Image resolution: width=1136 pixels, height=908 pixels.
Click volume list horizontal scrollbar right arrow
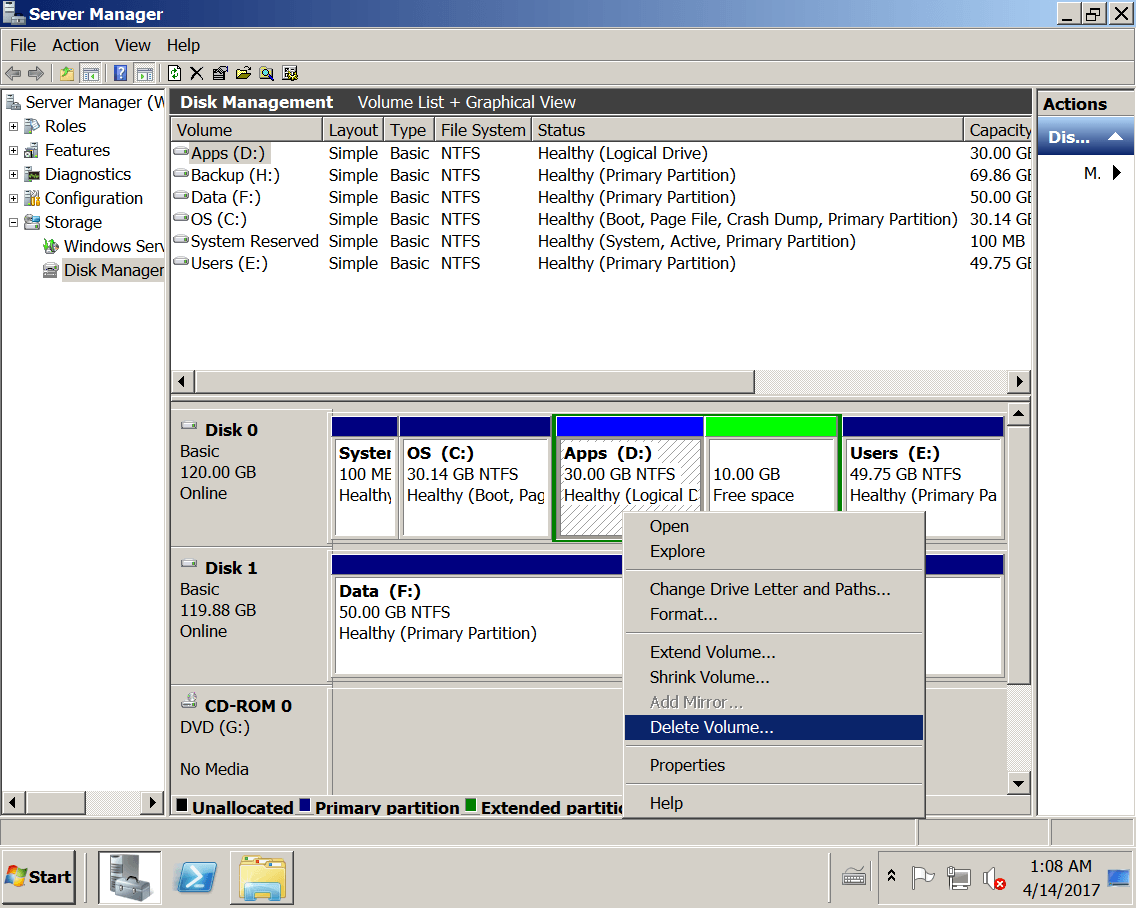pyautogui.click(x=1019, y=381)
